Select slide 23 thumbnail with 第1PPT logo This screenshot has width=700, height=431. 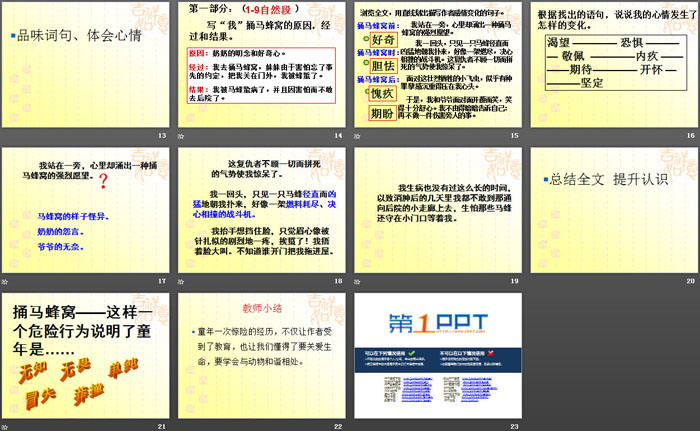[438, 356]
